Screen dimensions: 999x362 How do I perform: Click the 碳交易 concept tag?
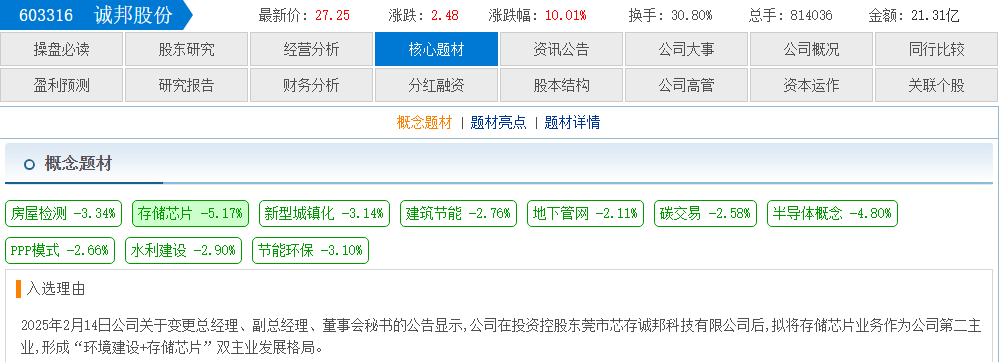[x=705, y=214]
